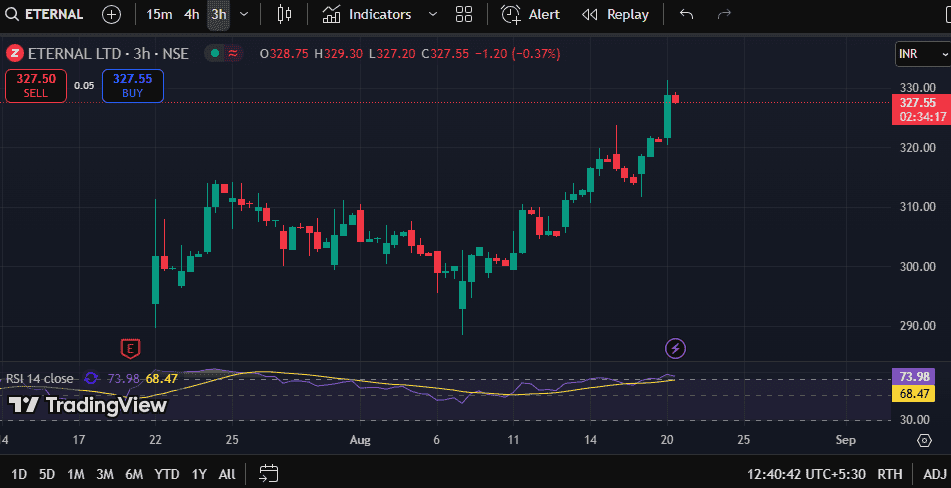Click the Sep date axis label

click(x=845, y=440)
